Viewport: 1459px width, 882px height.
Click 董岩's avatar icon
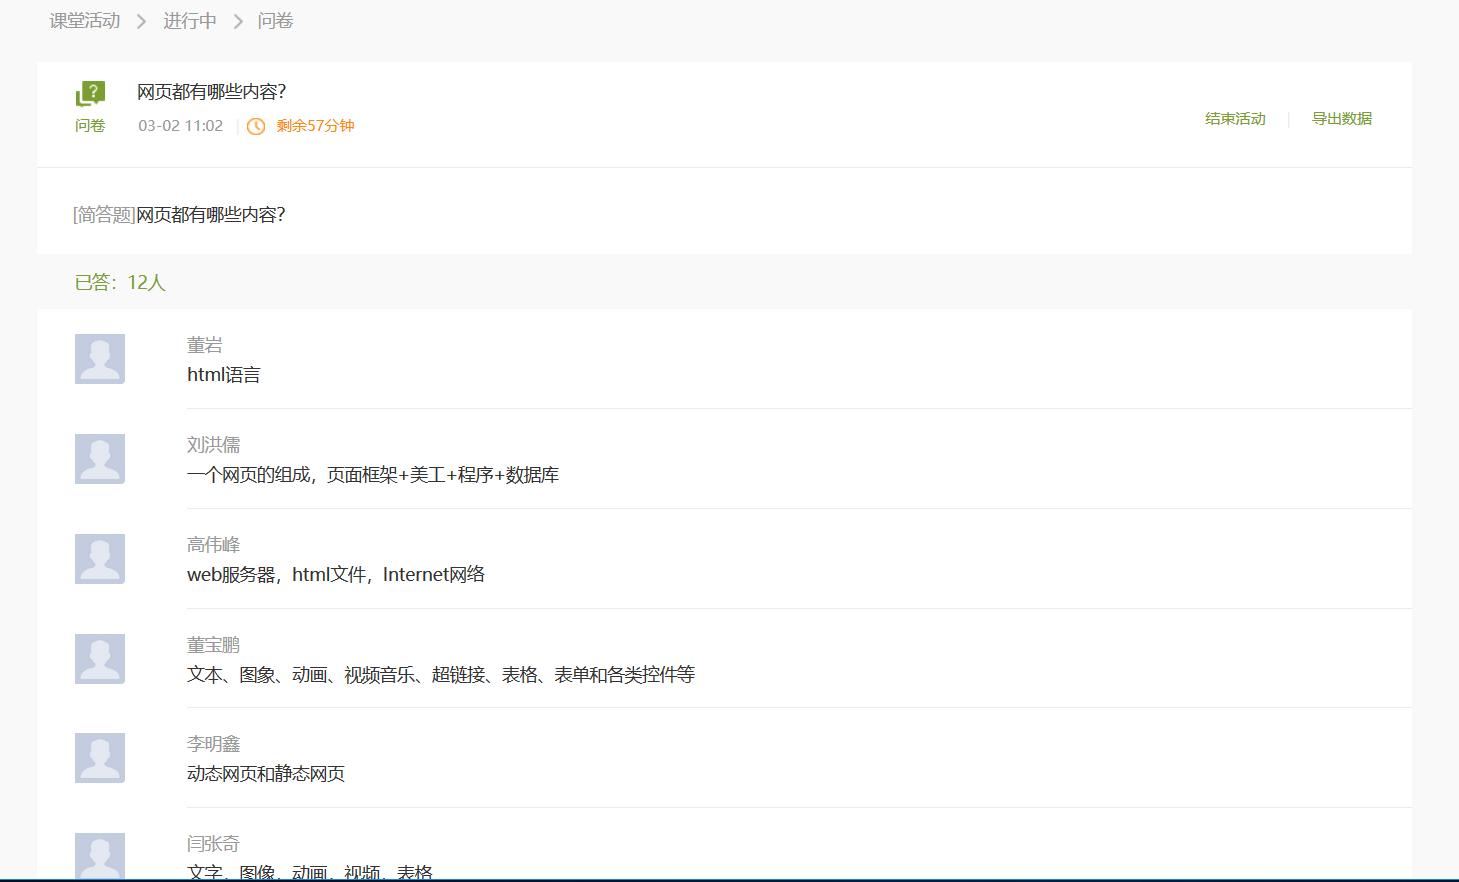tap(100, 359)
